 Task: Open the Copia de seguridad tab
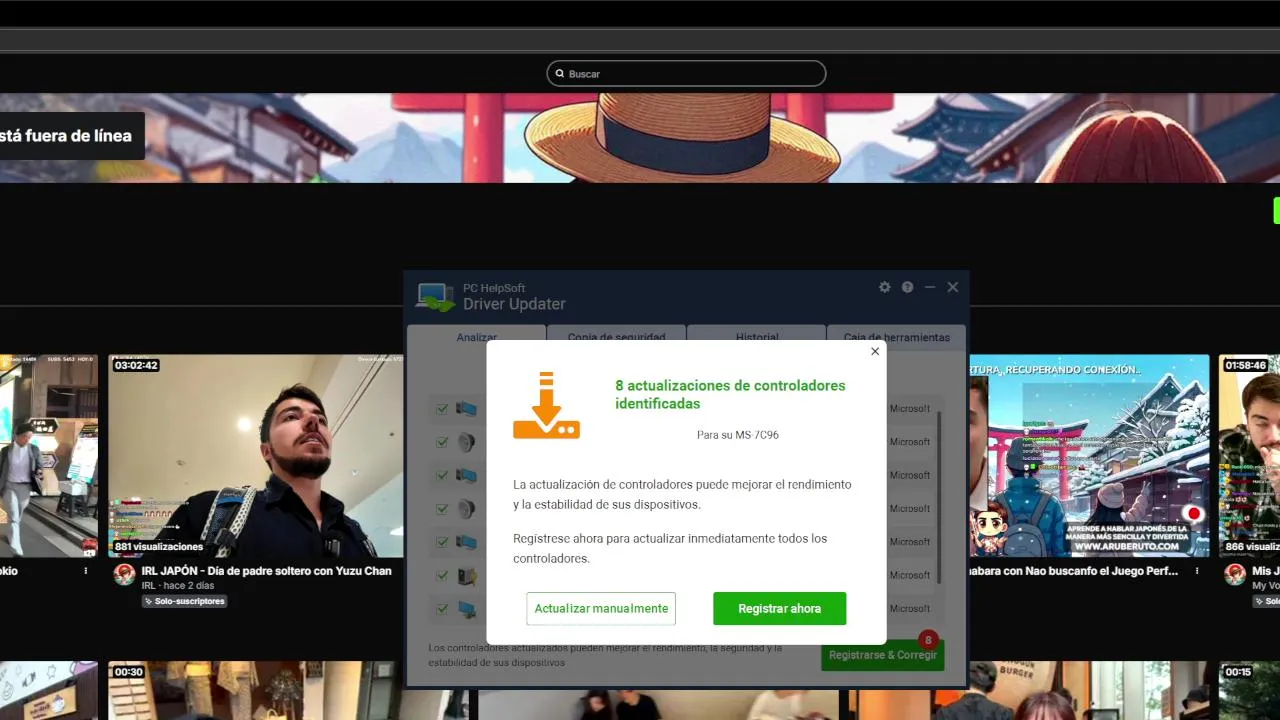pyautogui.click(x=616, y=336)
